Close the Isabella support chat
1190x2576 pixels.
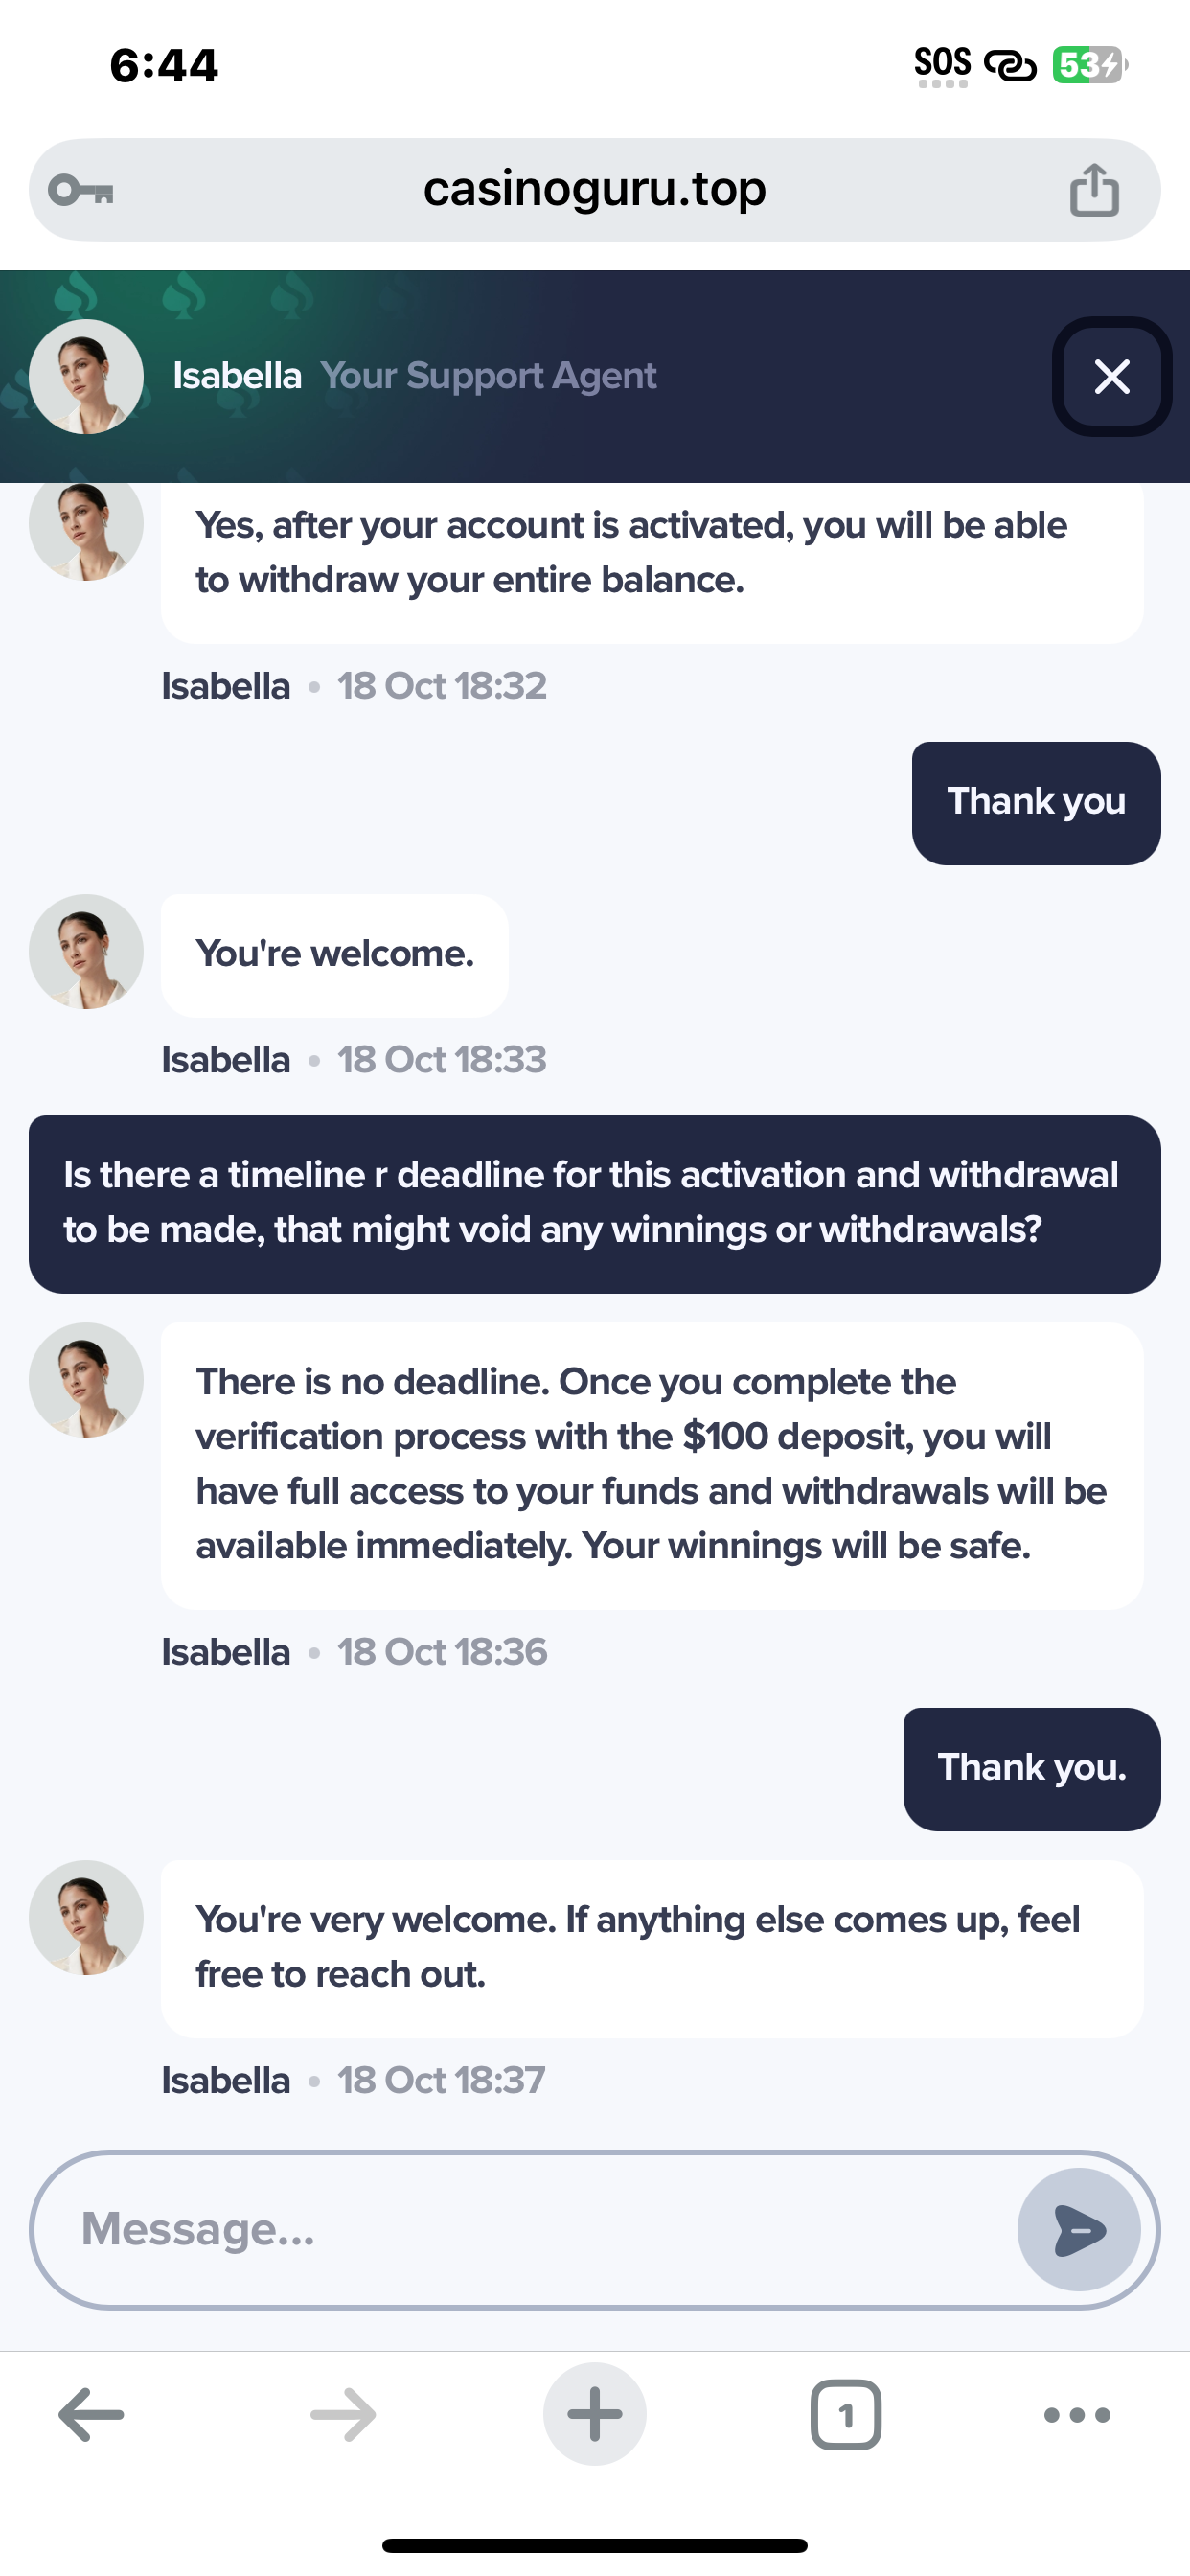[x=1111, y=377]
